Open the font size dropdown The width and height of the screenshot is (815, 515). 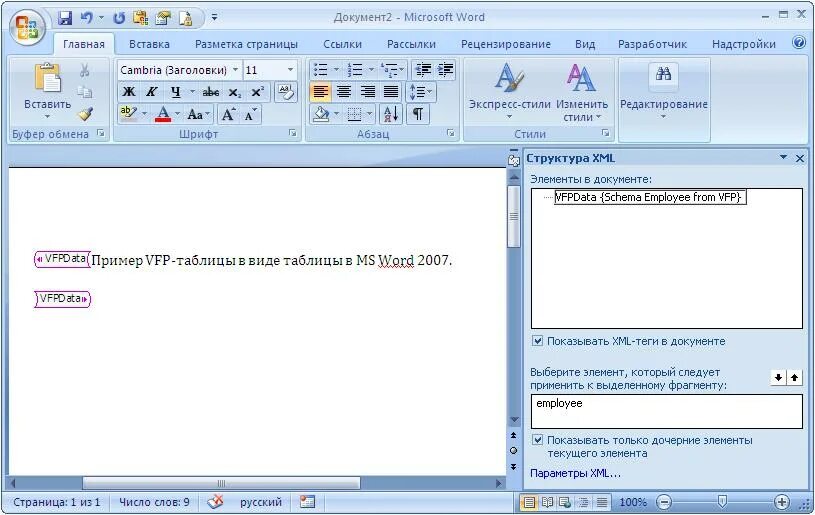pos(291,70)
